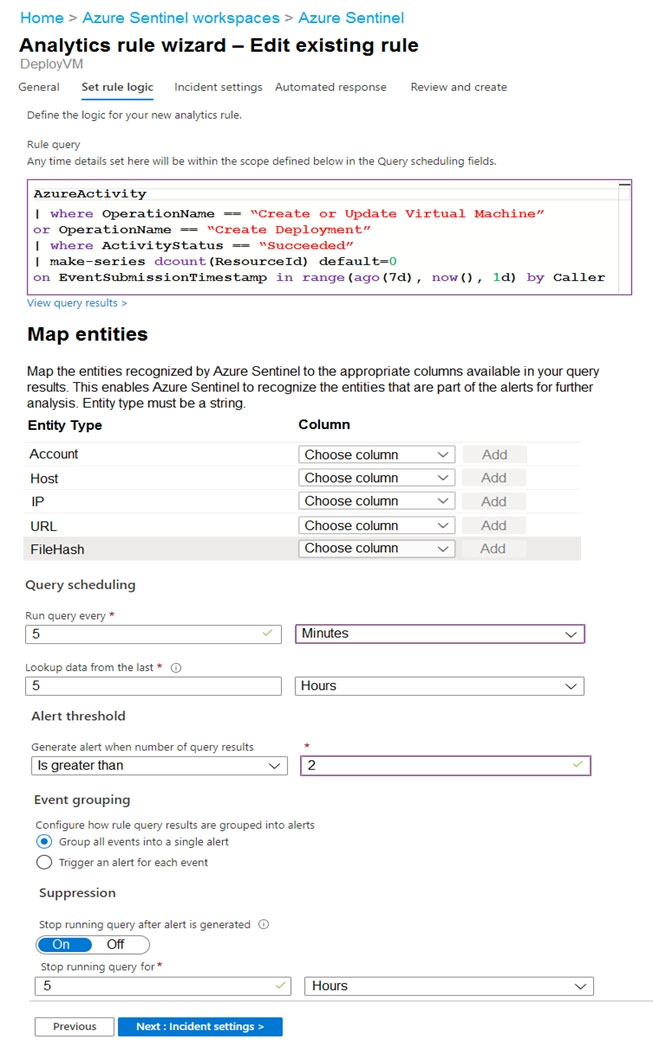Click the Previous button
This screenshot has height=1042, width=653.
pos(74,1027)
